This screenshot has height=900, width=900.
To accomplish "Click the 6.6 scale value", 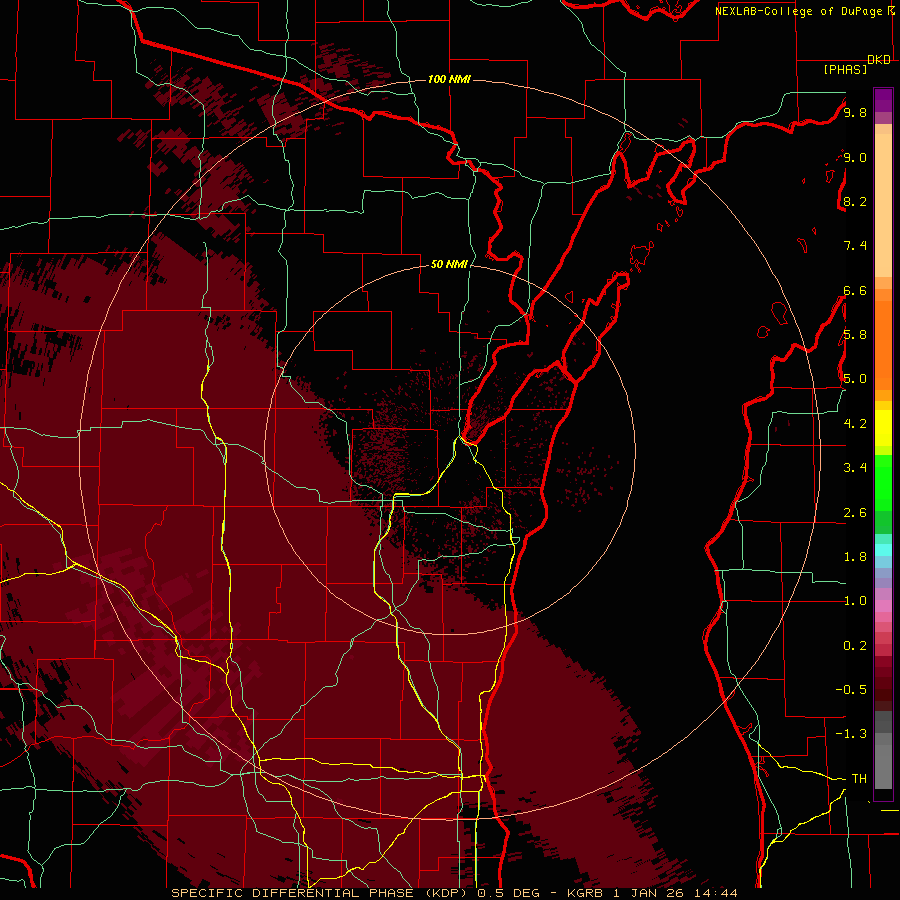I will click(855, 290).
